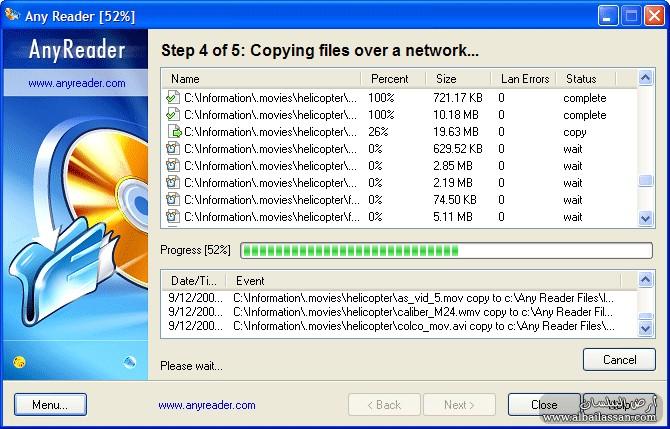Click the Close button at the bottom
The image size is (670, 429).
[544, 405]
